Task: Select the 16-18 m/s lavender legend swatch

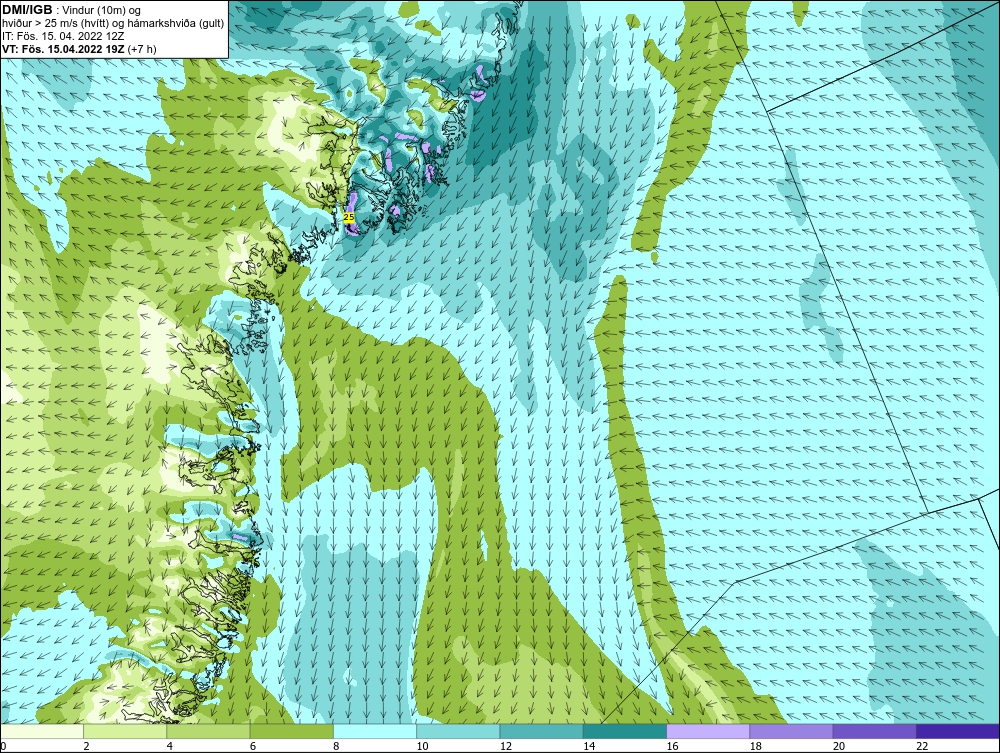Action: coord(708,731)
